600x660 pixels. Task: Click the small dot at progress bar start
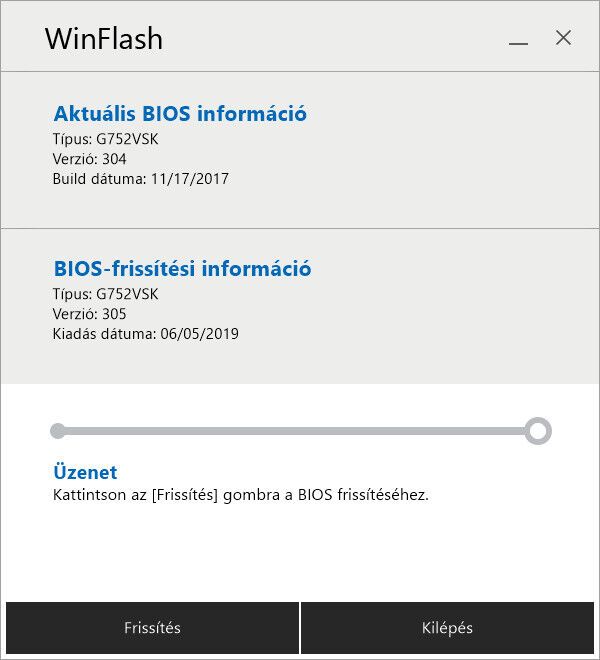click(58, 431)
